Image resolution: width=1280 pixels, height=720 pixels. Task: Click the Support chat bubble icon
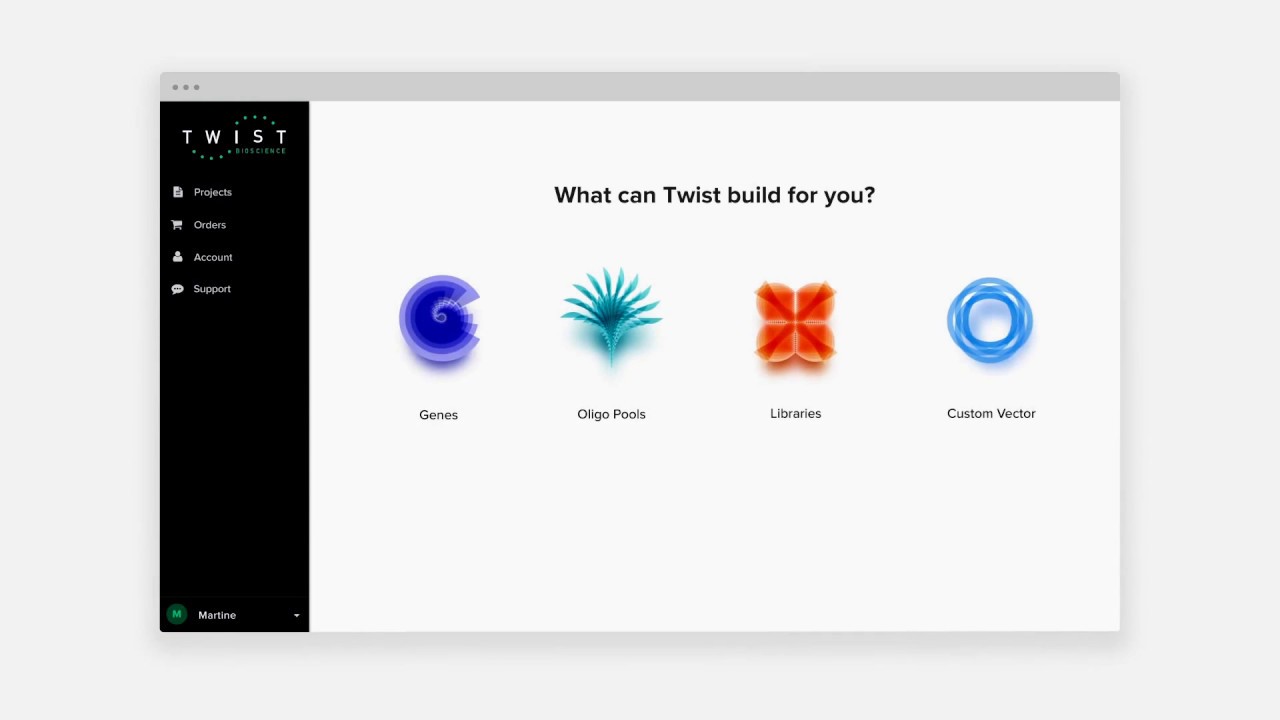click(177, 289)
